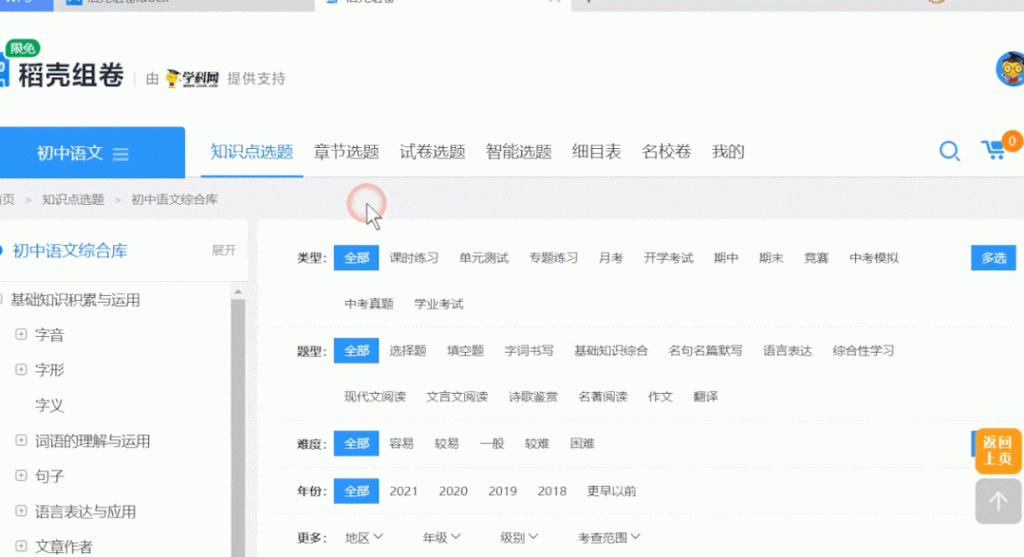Screen dimensions: 1024x557
Task: Open the 细目表 tab
Action: coord(596,152)
